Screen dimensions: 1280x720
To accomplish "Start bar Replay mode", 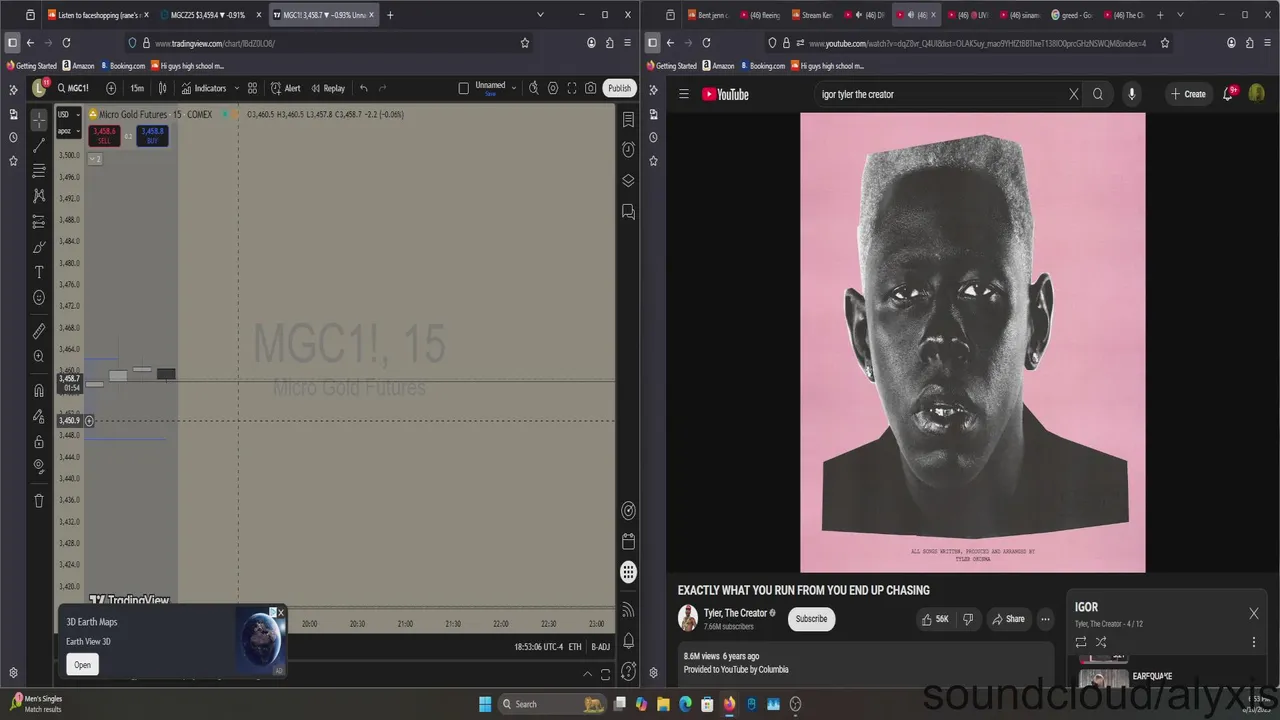I will point(328,88).
